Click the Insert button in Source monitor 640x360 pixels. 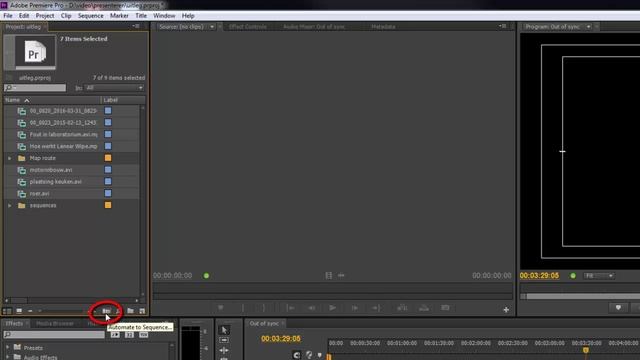[x=402, y=308]
